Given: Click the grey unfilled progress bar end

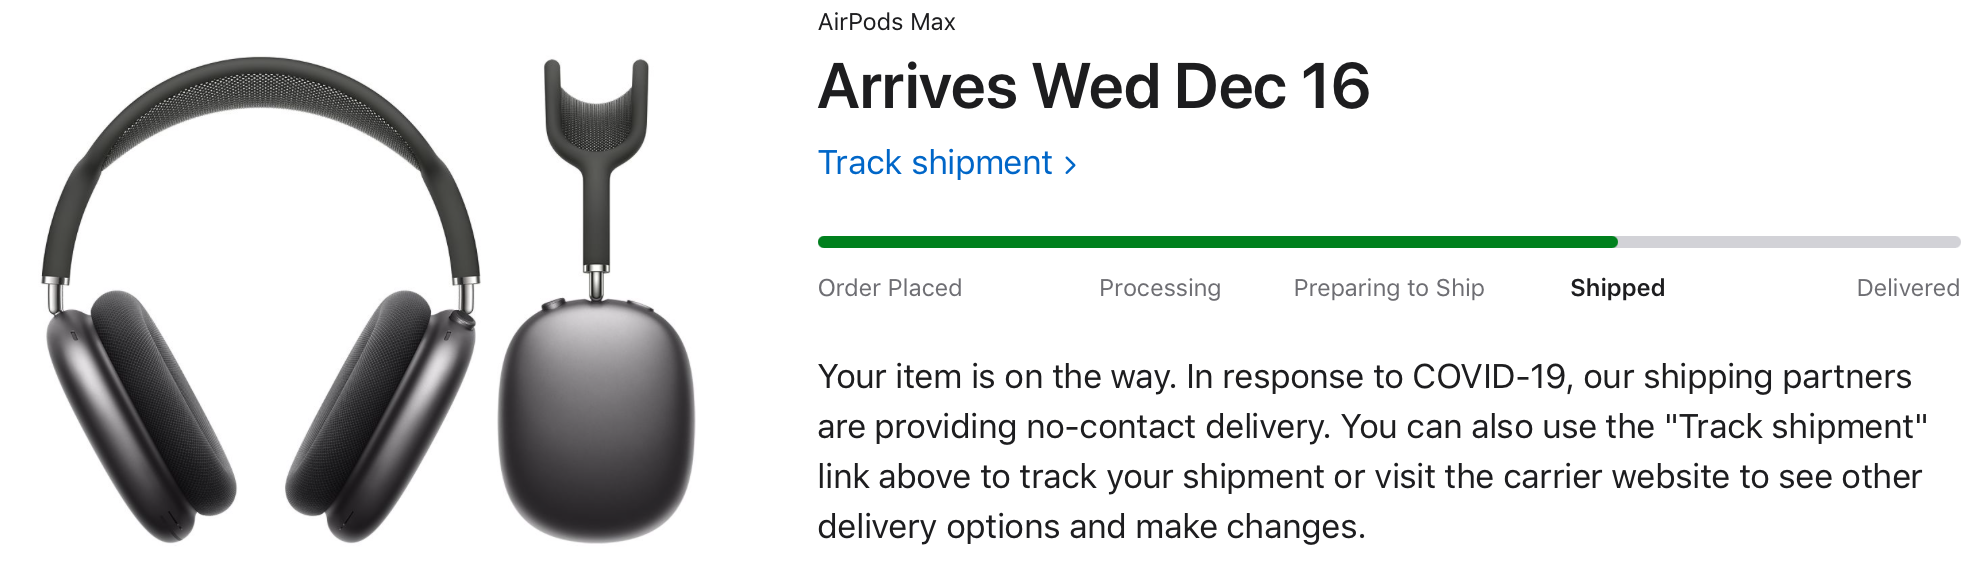Looking at the screenshot, I should click(x=1790, y=242).
